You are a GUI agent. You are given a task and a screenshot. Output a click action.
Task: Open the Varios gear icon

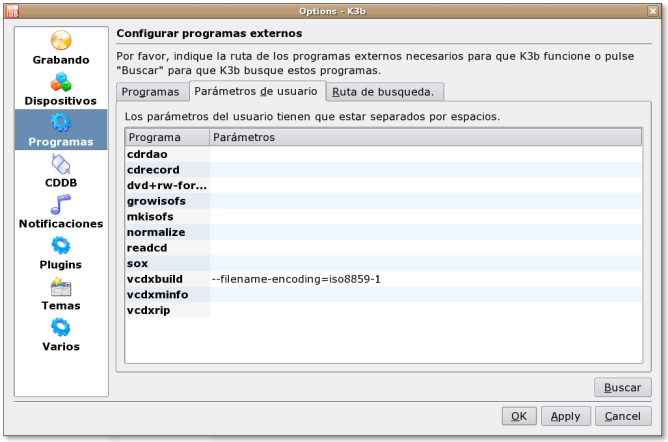click(61, 327)
